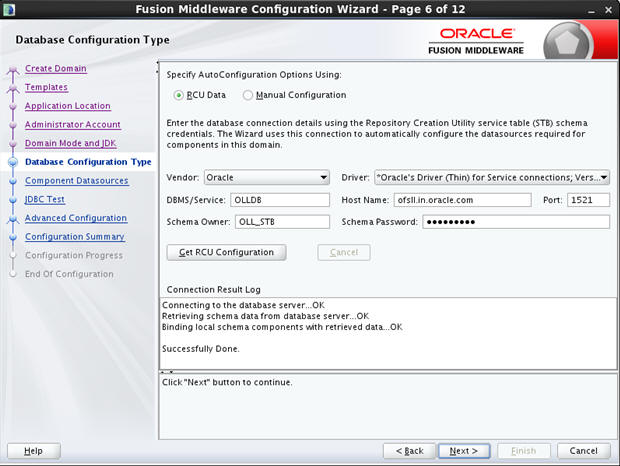Click the DBMS/Service input field

point(280,200)
